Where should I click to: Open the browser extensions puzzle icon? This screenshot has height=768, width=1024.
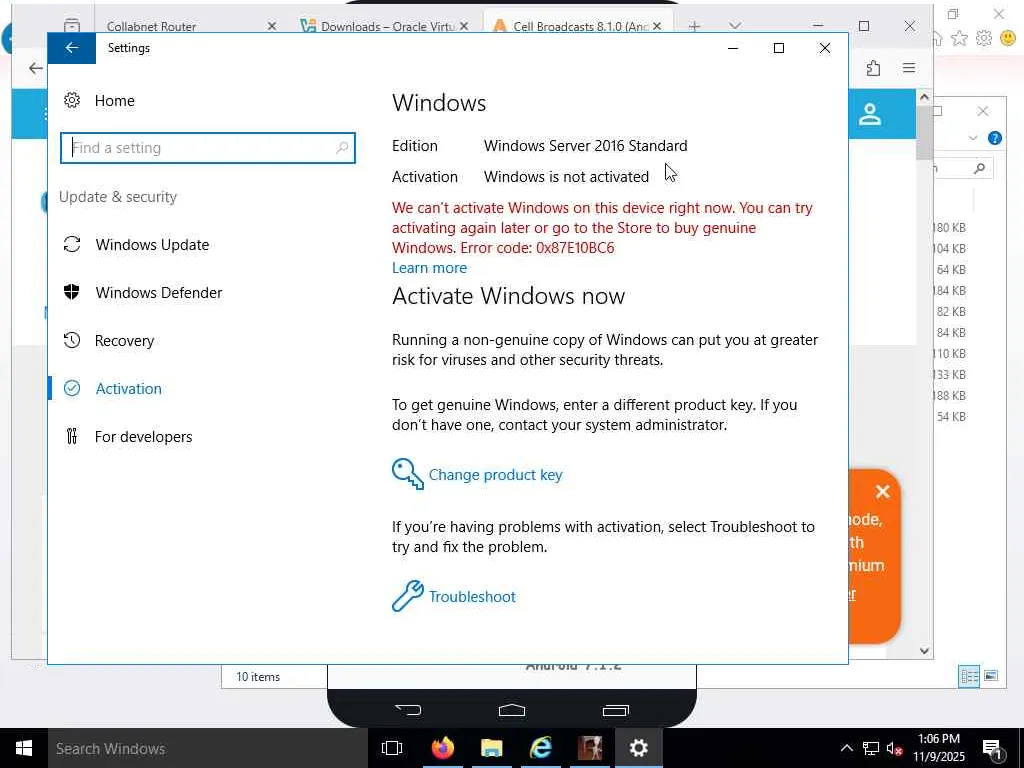click(873, 68)
